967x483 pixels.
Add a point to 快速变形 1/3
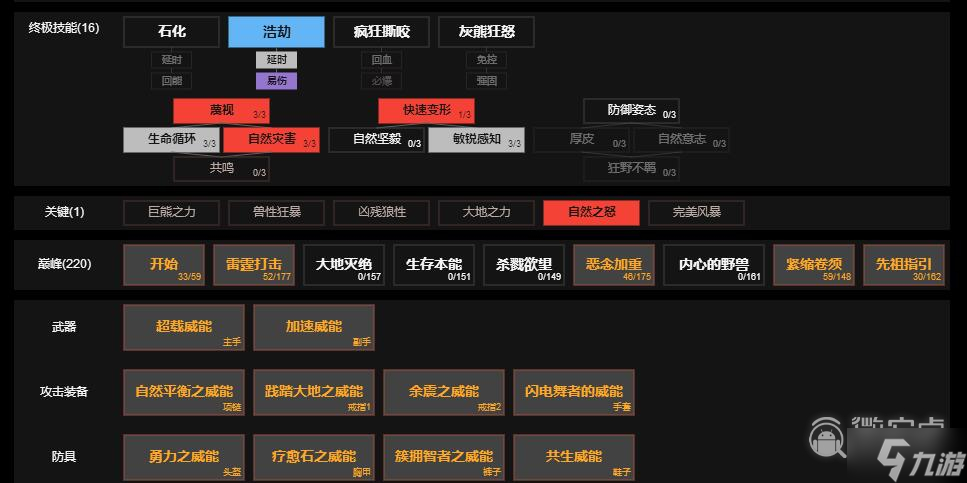[426, 111]
